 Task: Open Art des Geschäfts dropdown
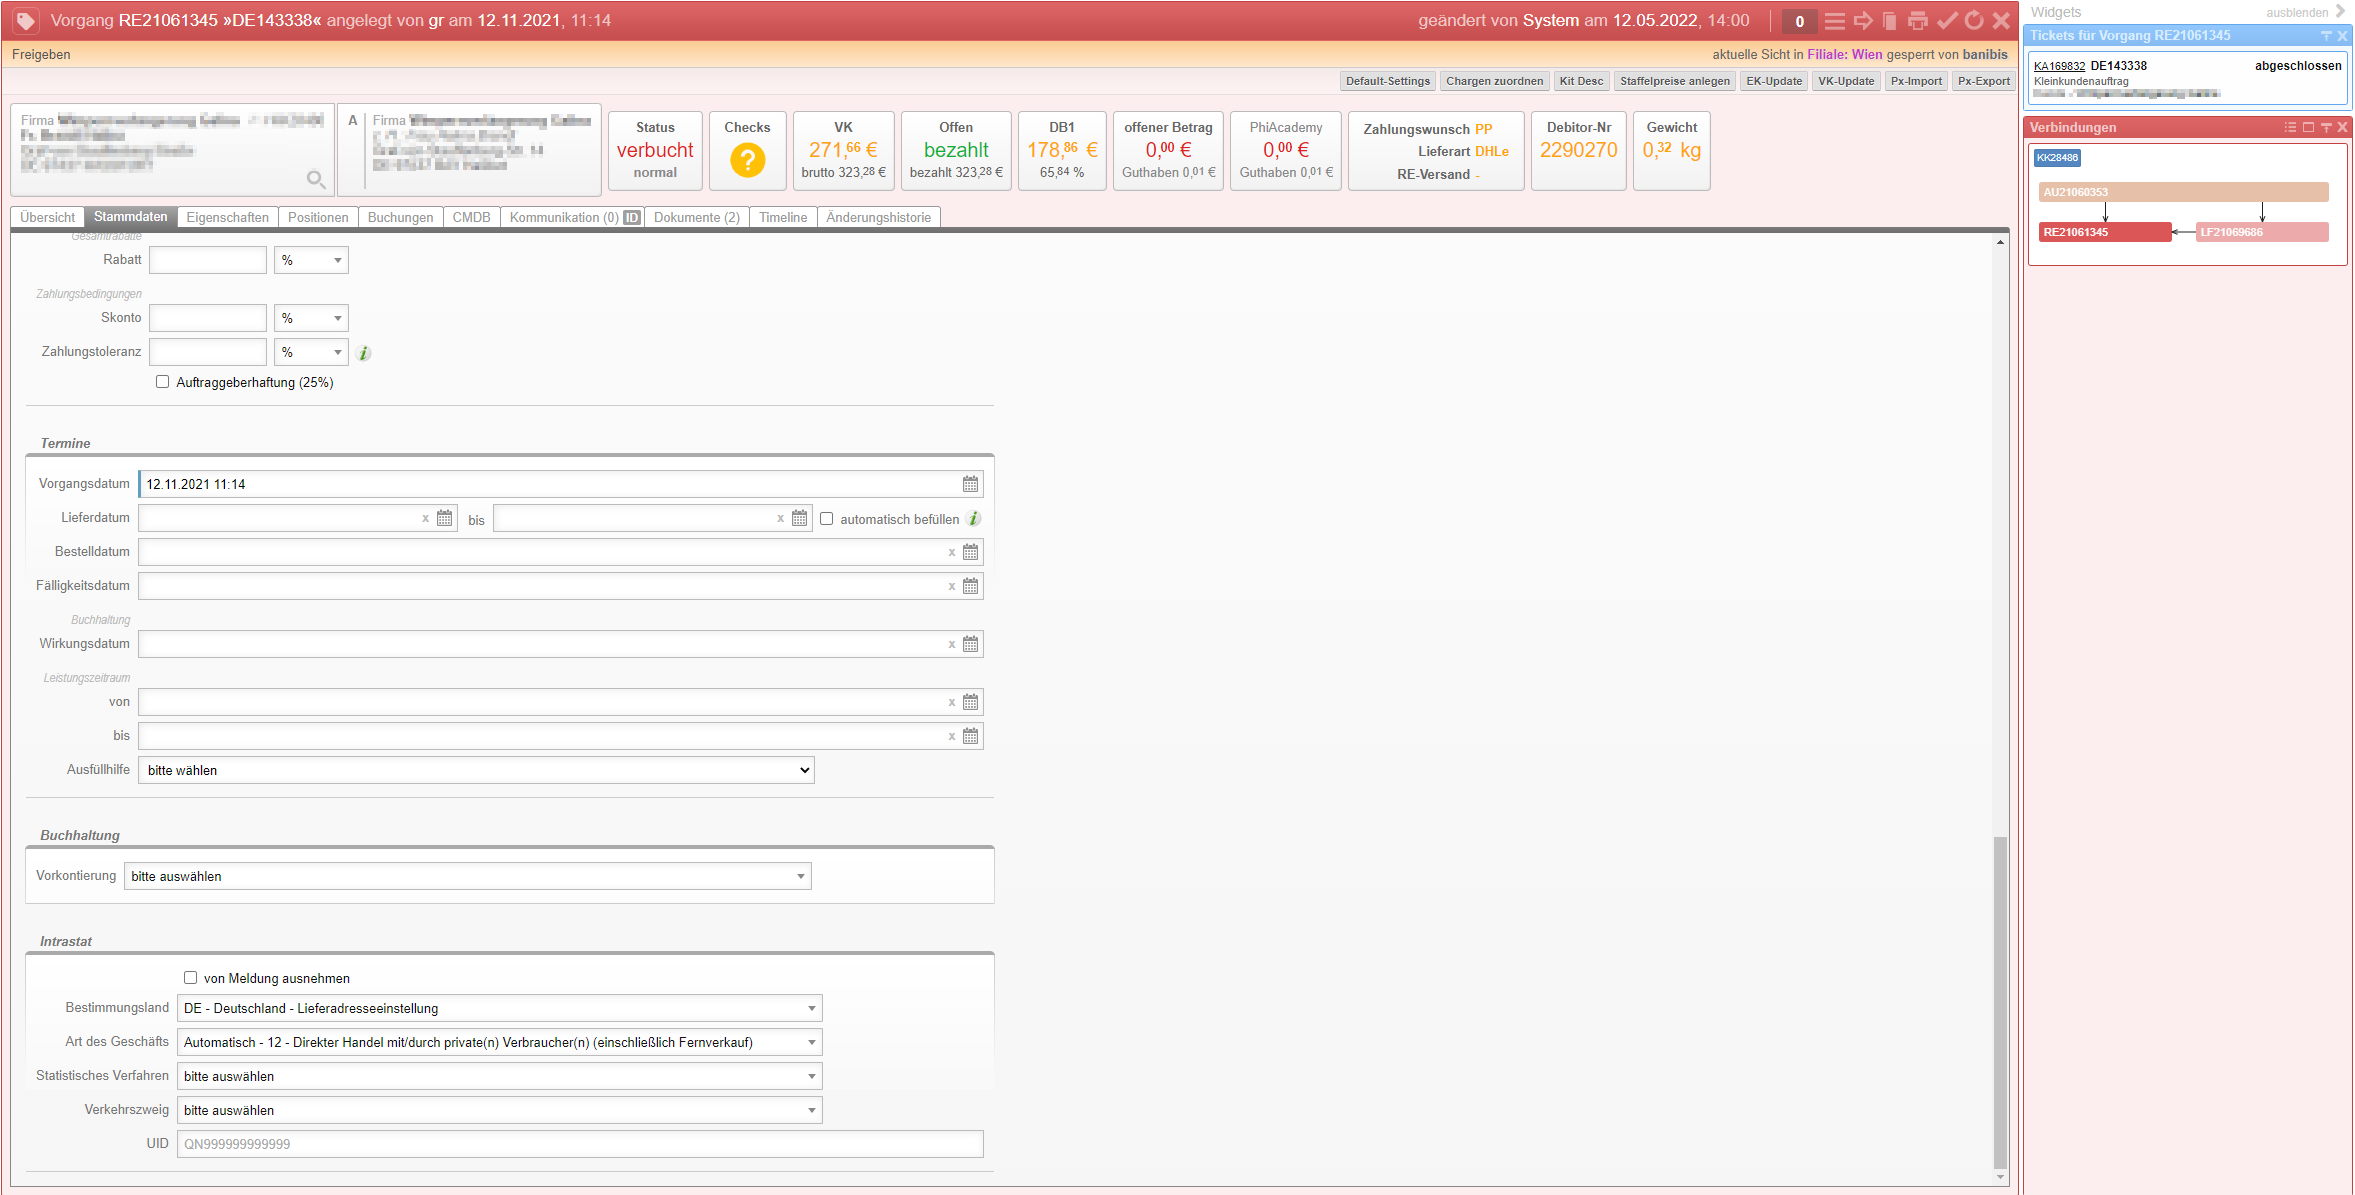tap(499, 1042)
